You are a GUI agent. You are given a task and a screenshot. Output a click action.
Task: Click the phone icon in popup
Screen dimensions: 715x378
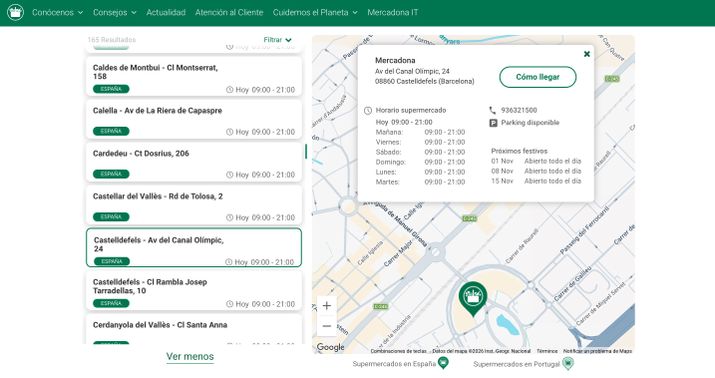click(x=492, y=110)
